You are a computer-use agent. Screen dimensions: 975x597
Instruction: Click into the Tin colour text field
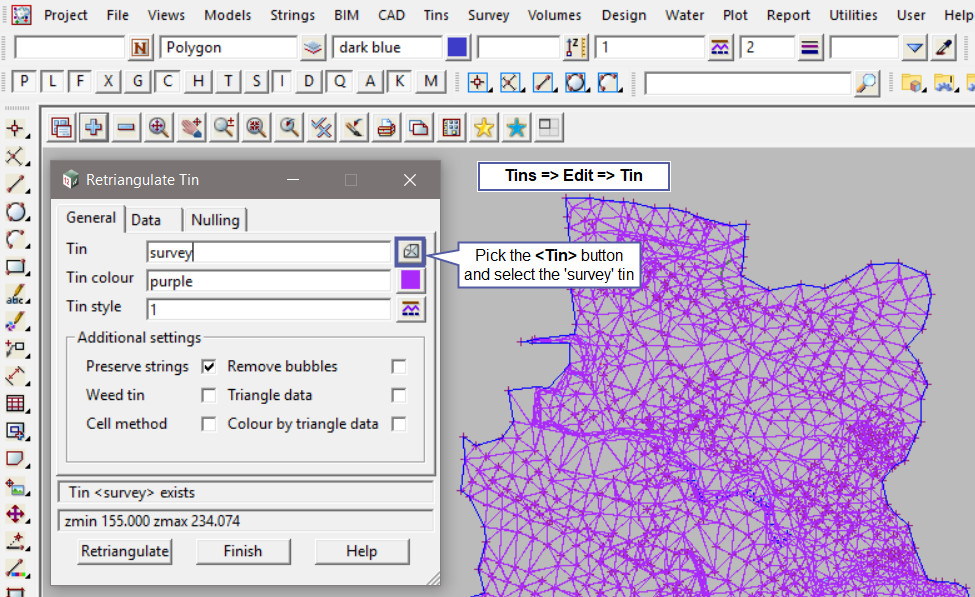[x=267, y=281]
